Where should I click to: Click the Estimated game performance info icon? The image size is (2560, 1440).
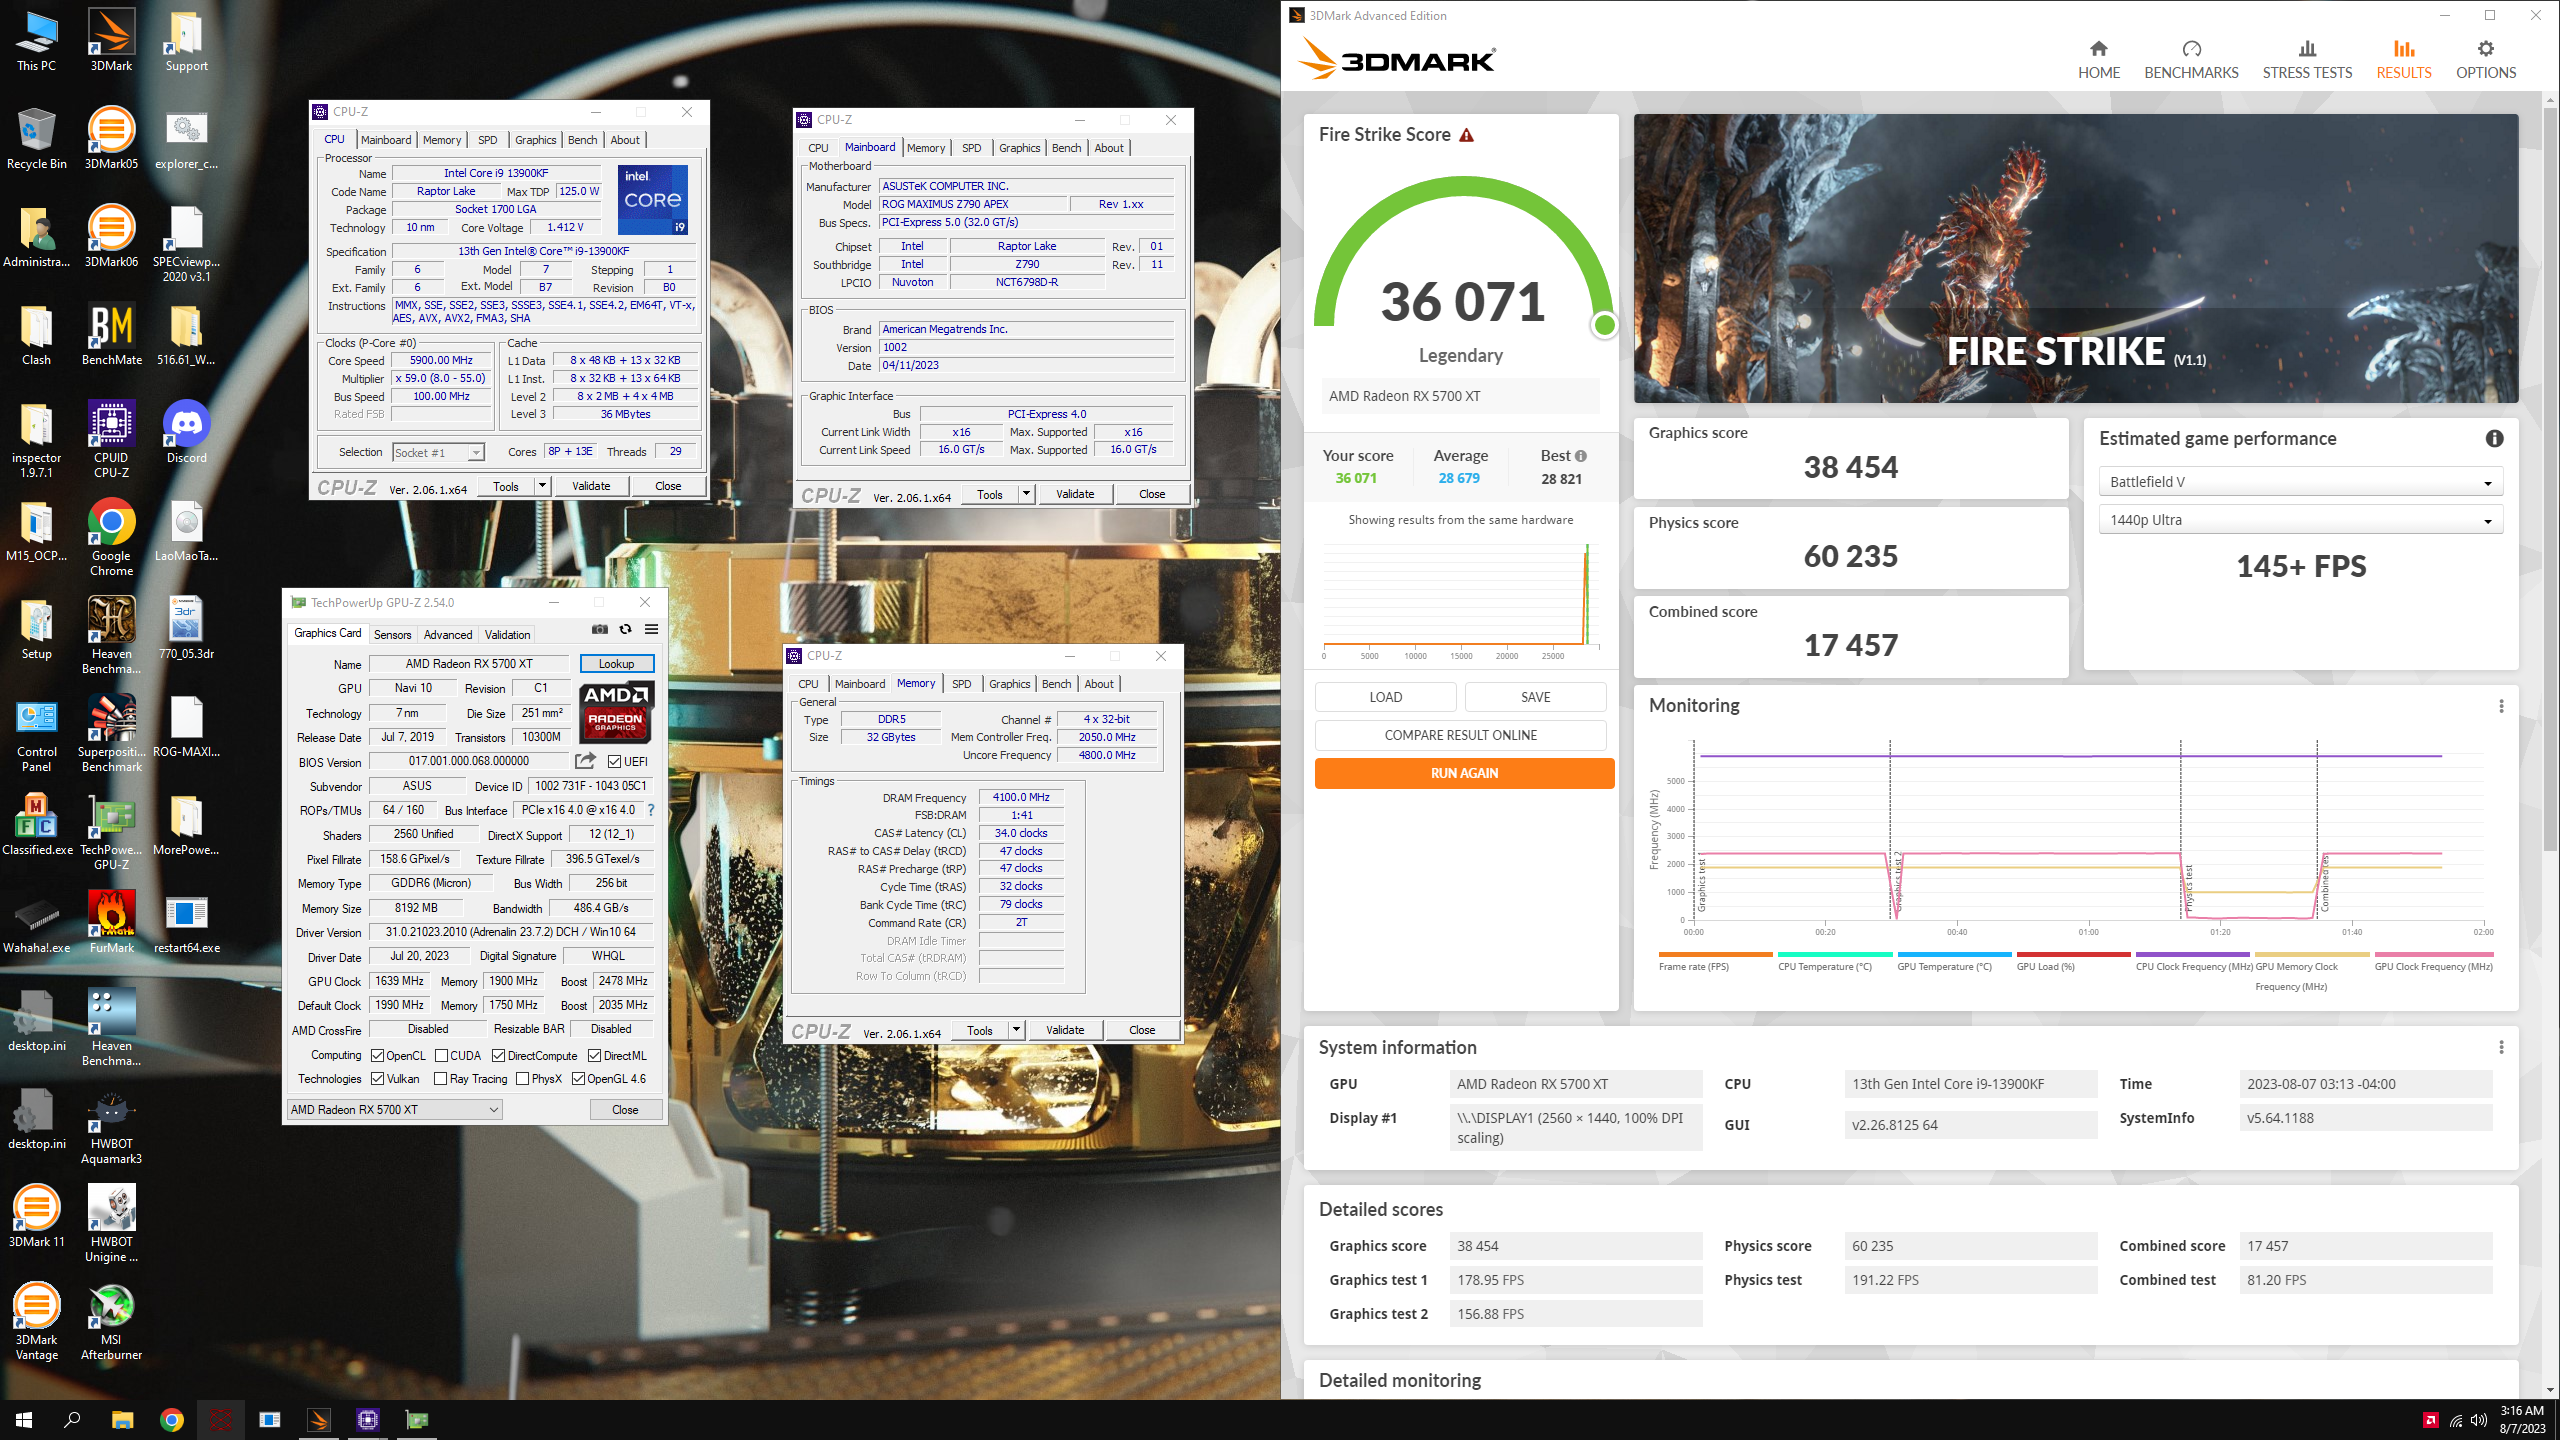[x=2494, y=438]
